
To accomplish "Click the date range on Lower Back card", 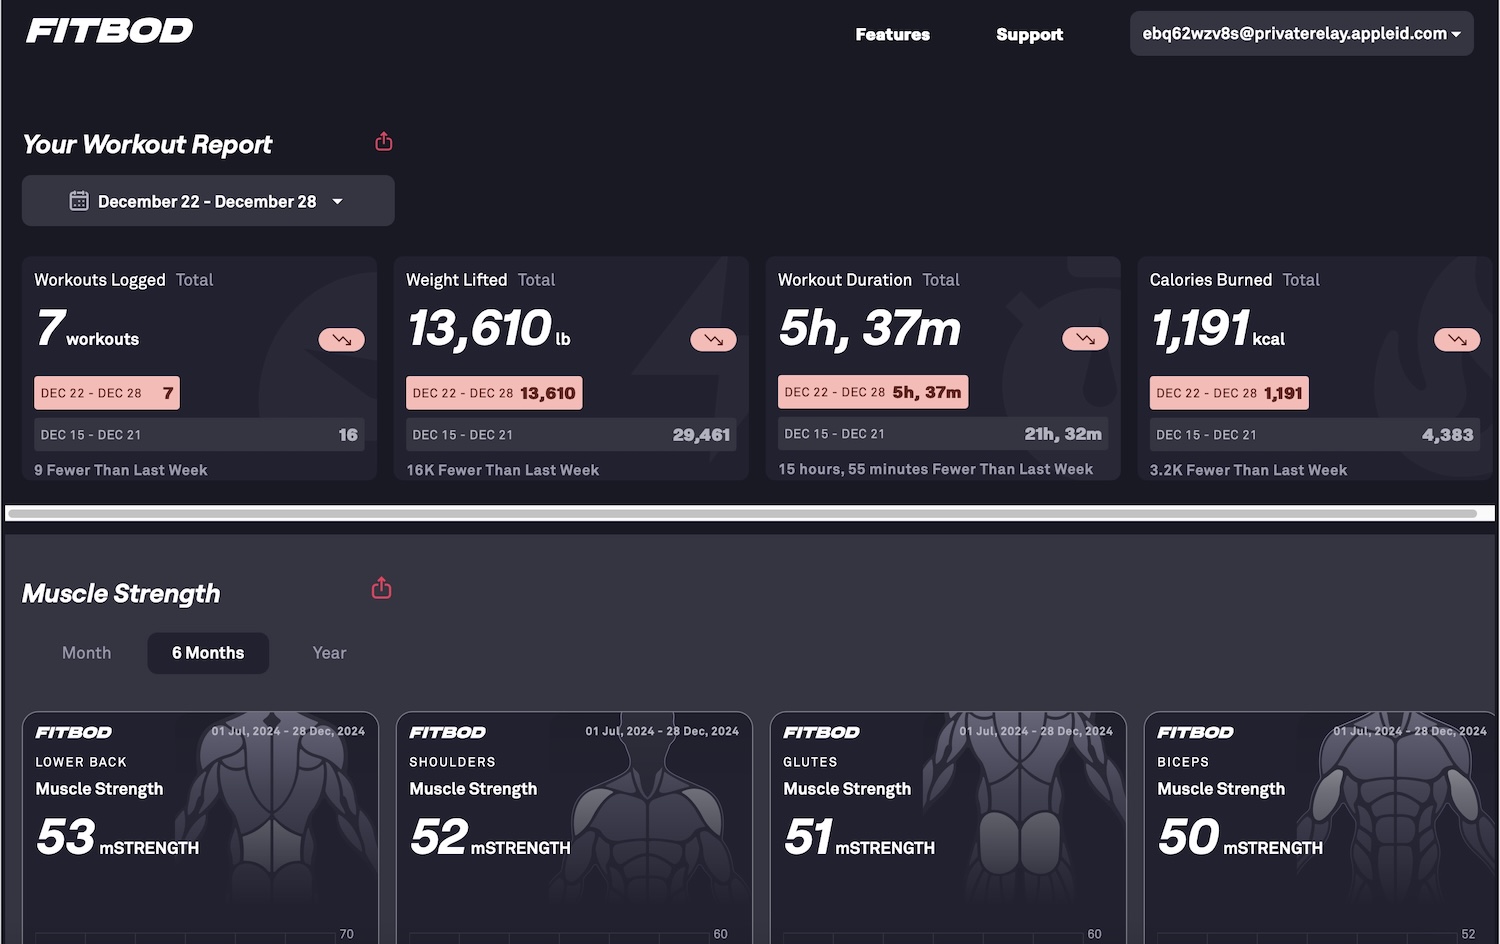I will click(288, 731).
